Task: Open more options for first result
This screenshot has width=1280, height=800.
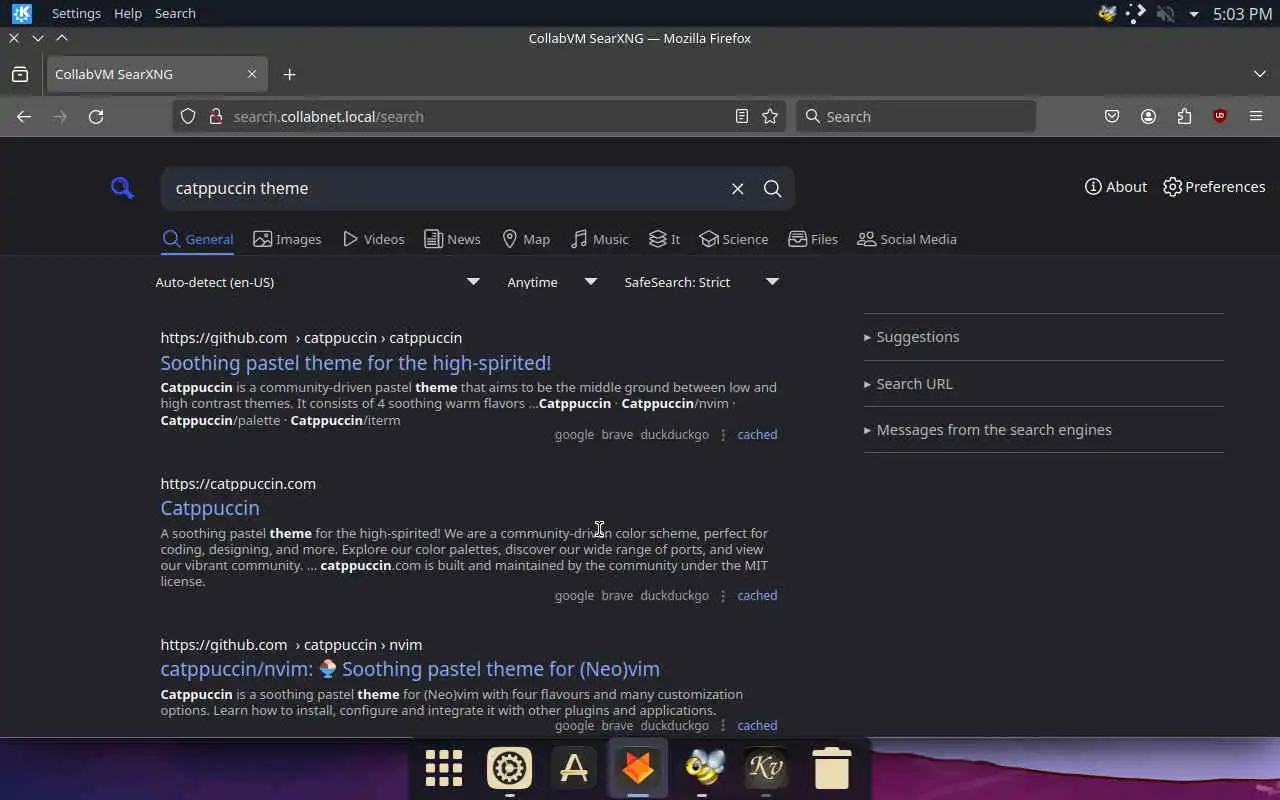Action: point(723,435)
